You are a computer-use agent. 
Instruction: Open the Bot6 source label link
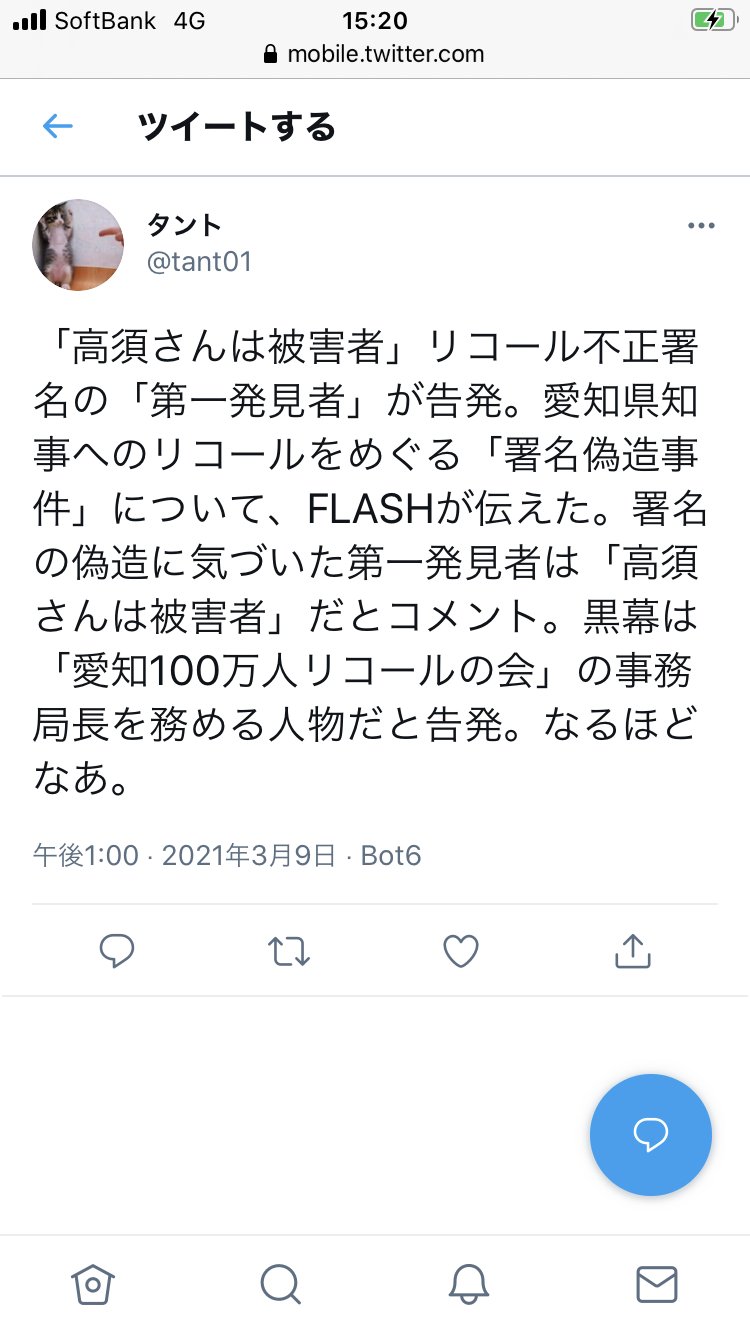coord(391,856)
